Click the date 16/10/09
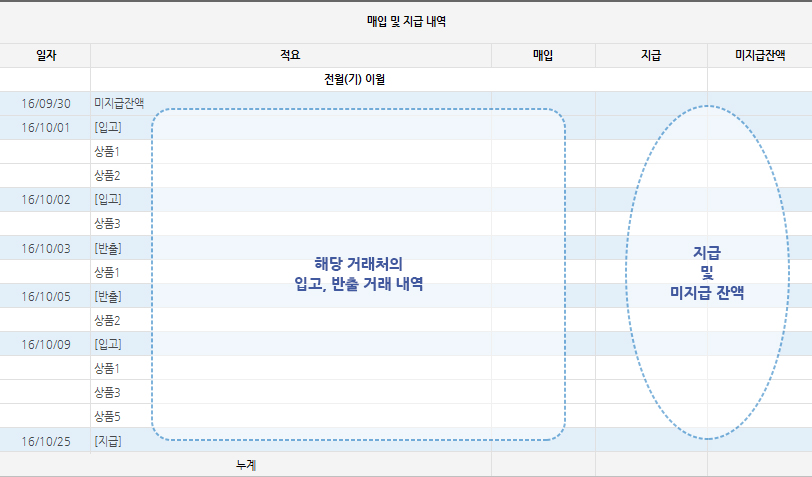812x477 pixels. tap(46, 344)
